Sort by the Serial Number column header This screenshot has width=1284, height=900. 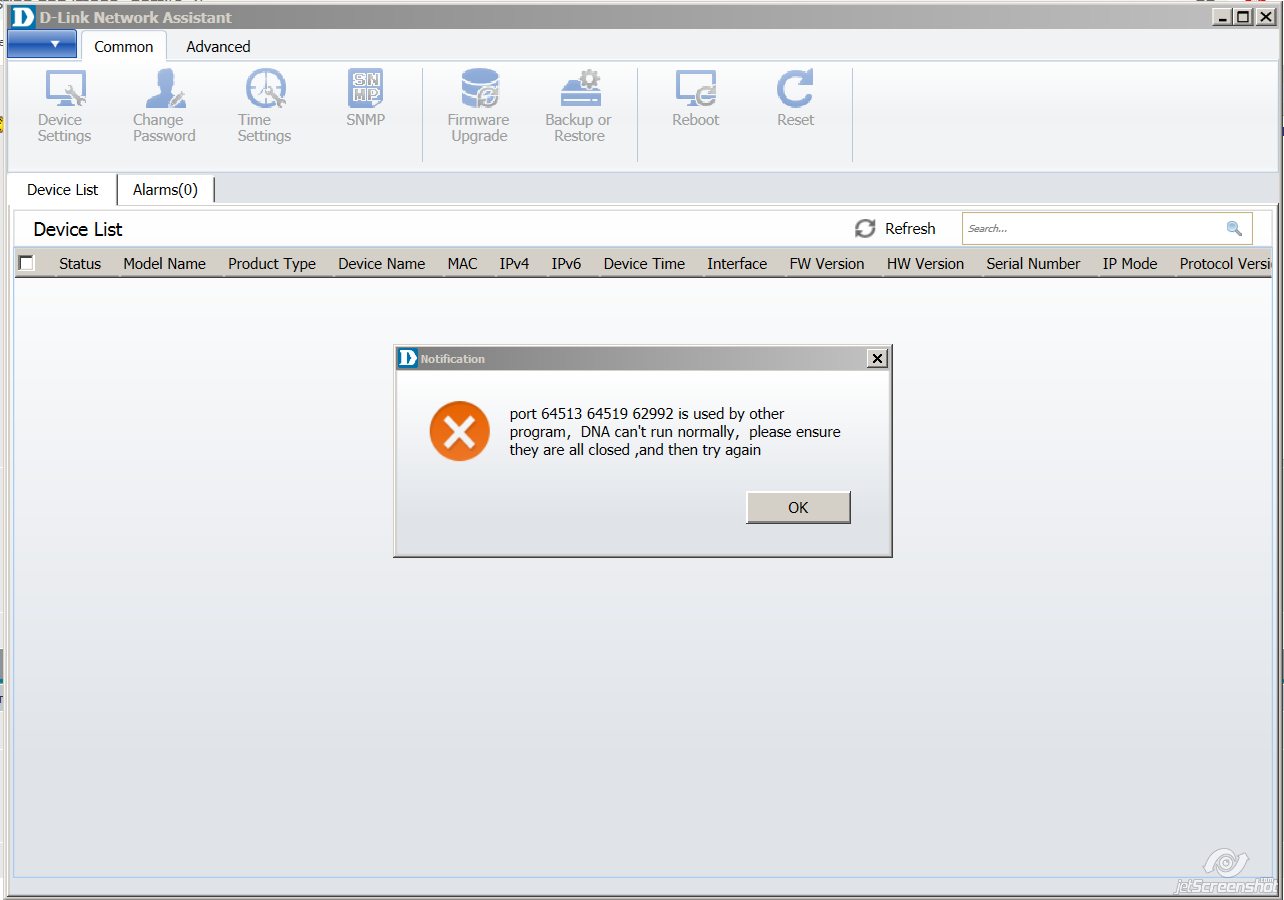(1033, 264)
